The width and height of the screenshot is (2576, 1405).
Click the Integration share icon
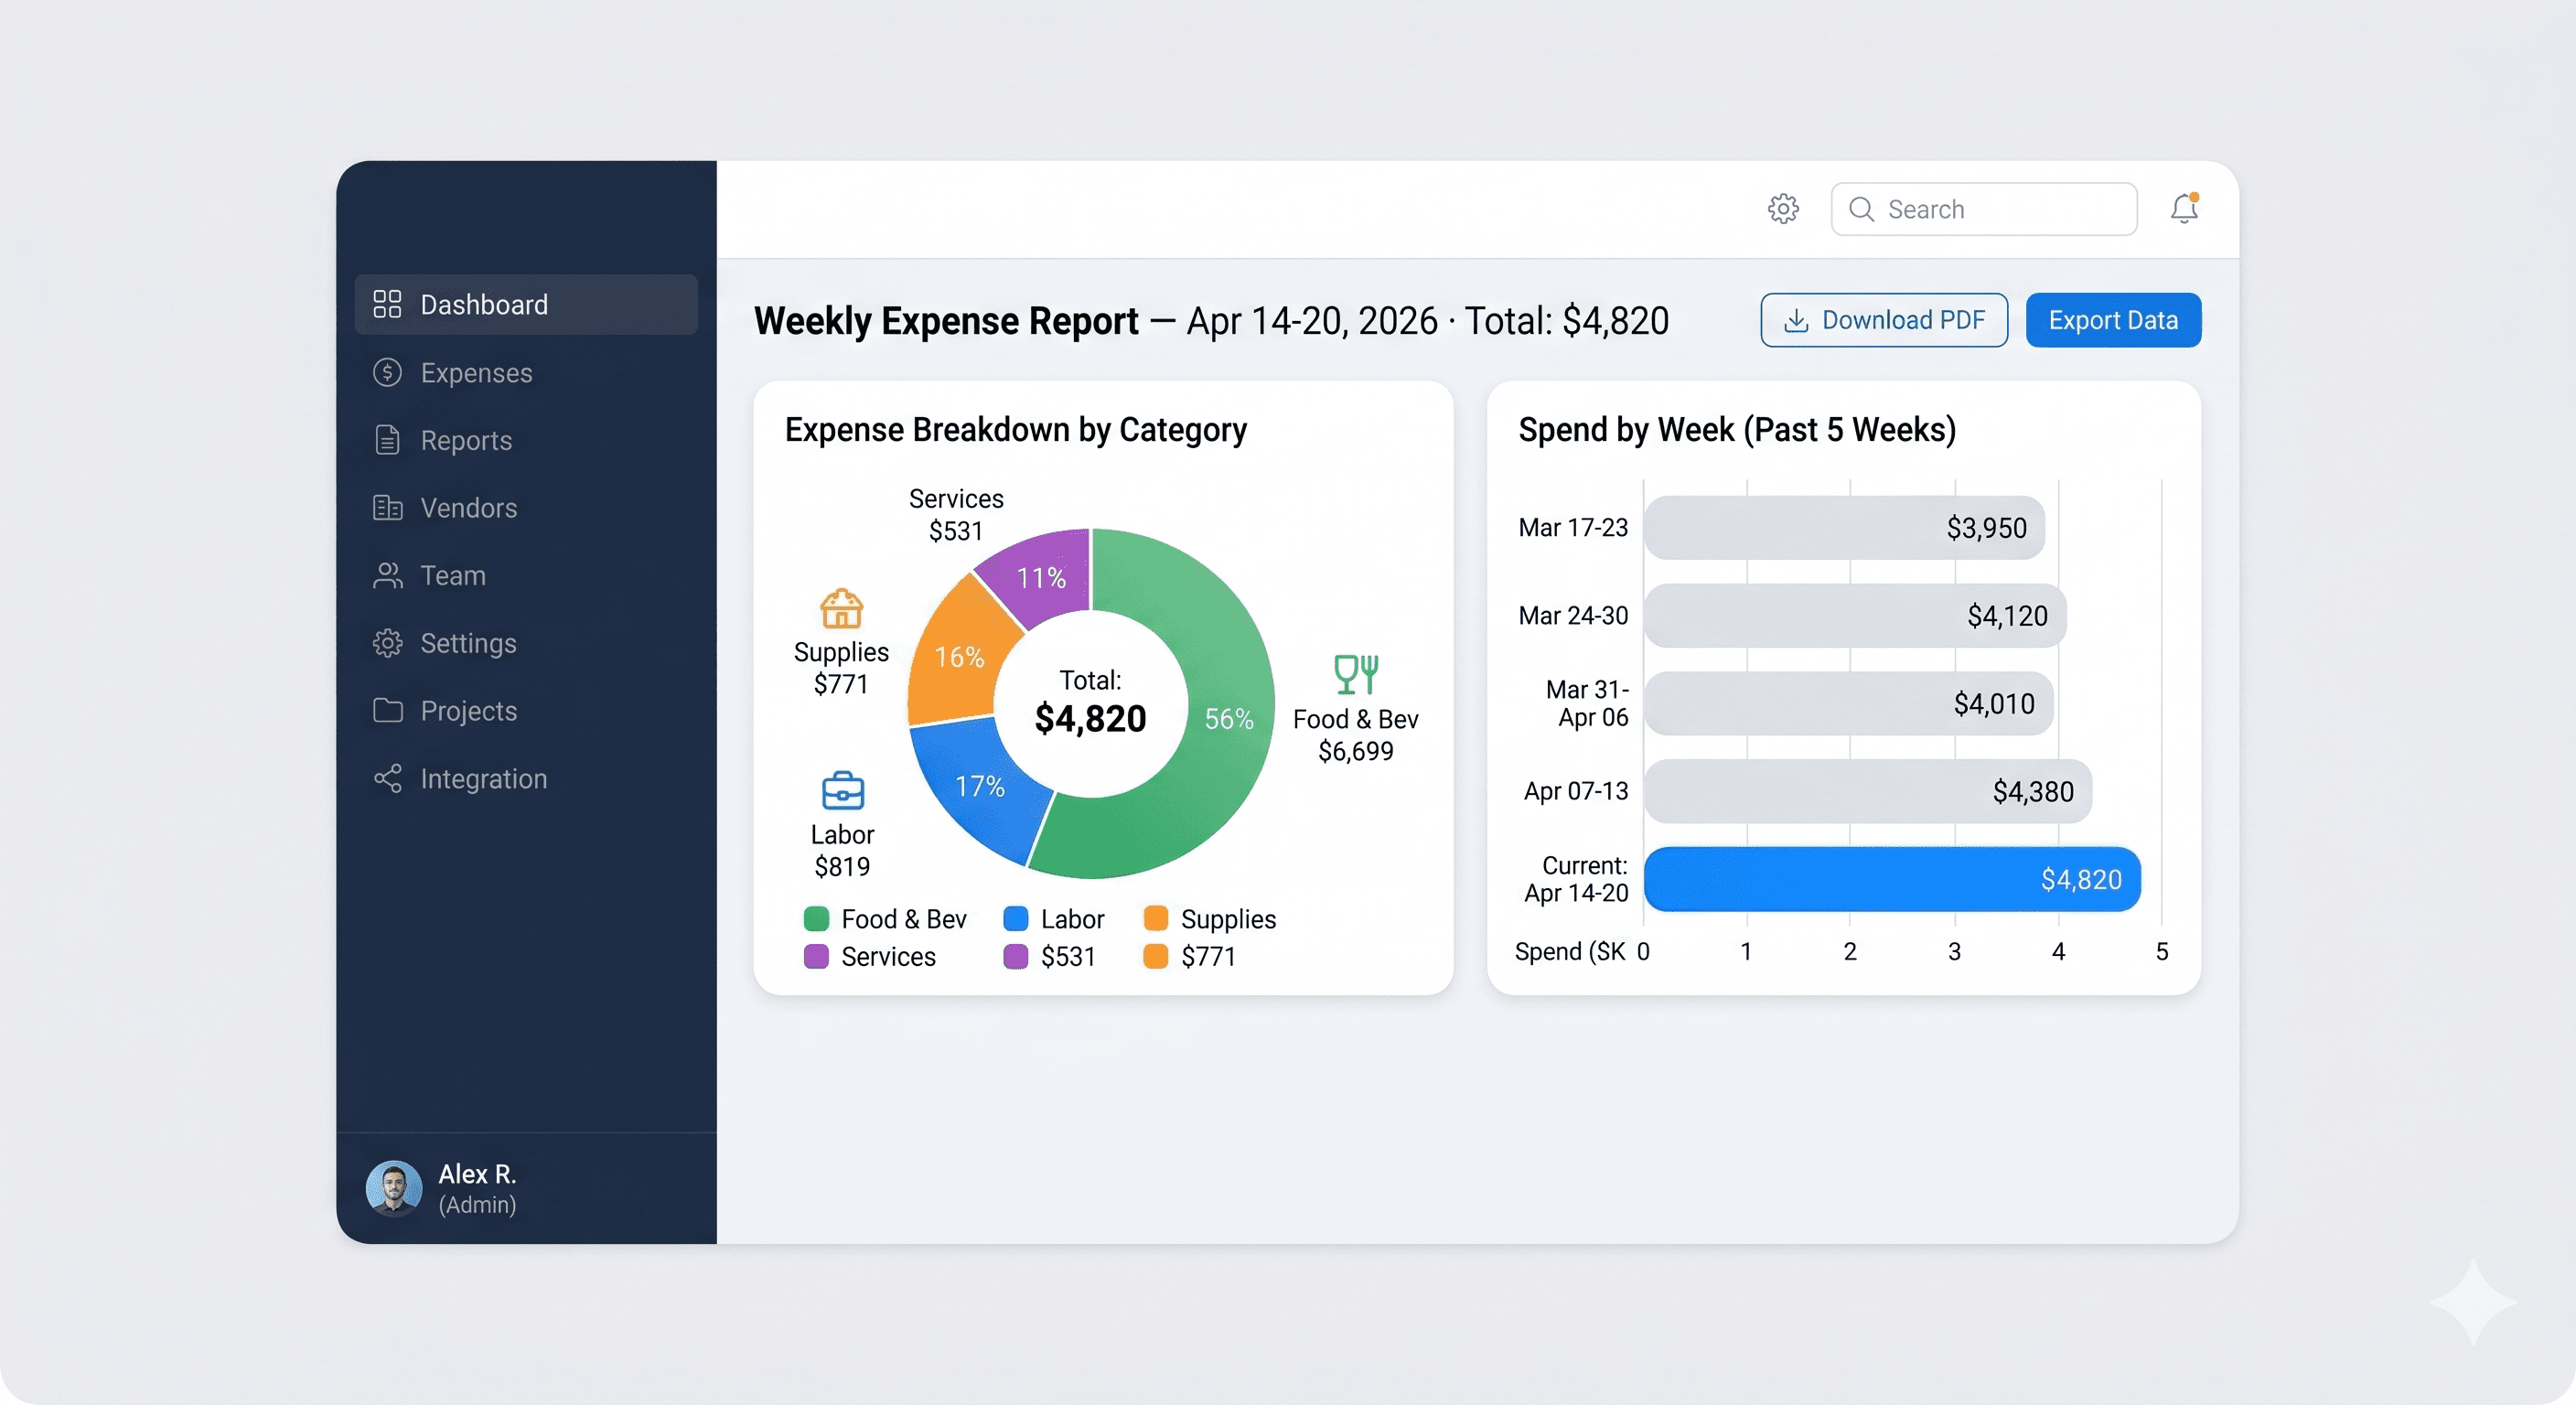coord(389,778)
